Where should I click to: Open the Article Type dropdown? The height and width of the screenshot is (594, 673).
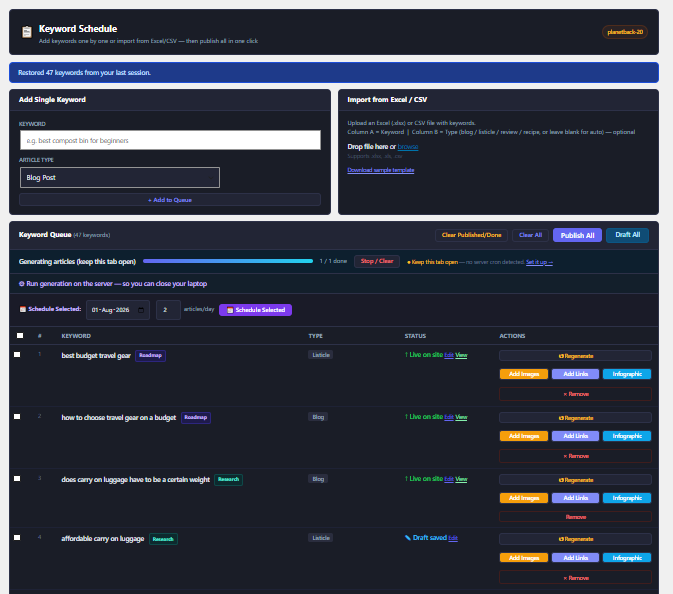120,177
